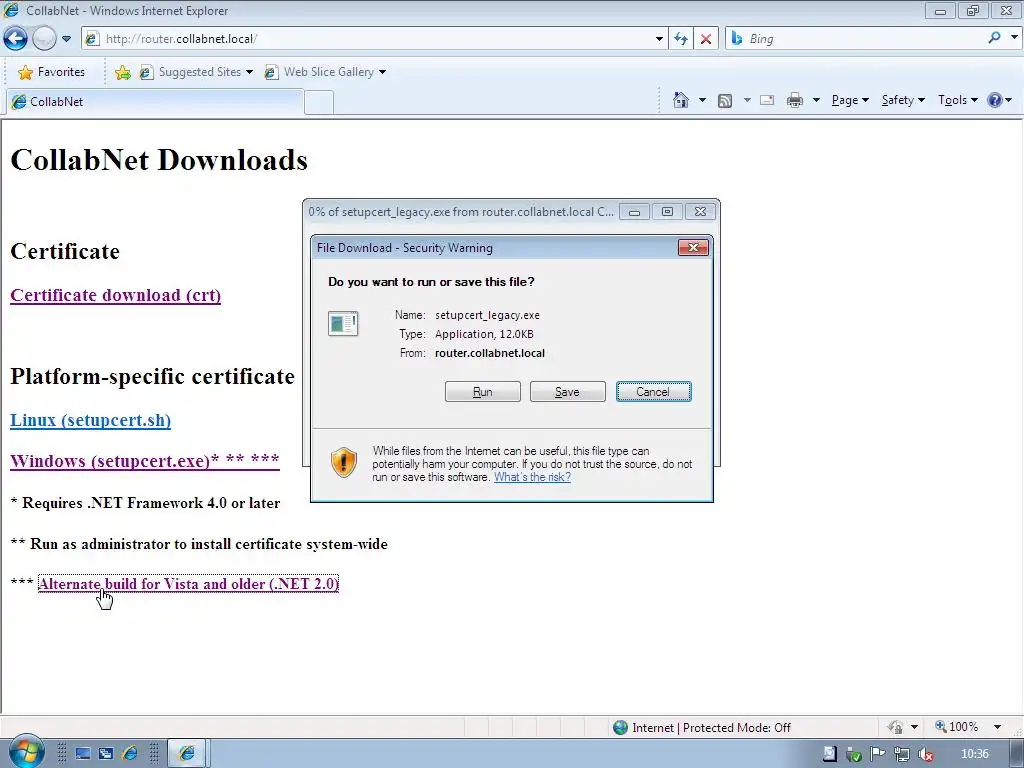
Task: Click the Cancel button in dialog
Action: pyautogui.click(x=653, y=392)
